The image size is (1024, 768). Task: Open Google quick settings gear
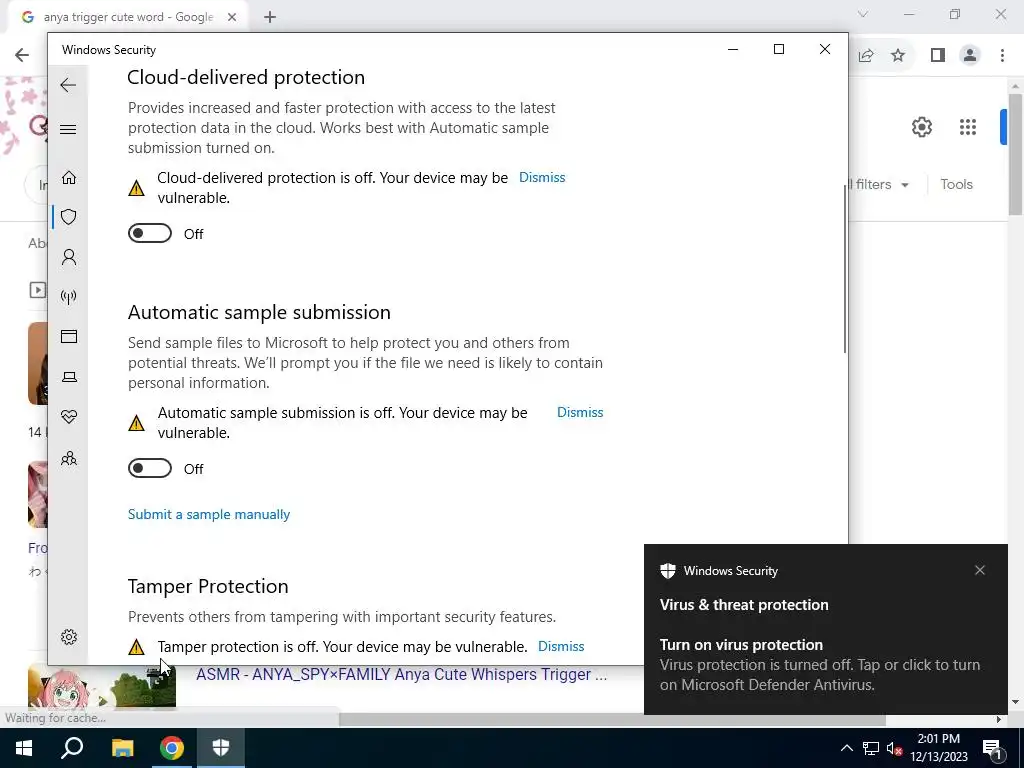(921, 127)
